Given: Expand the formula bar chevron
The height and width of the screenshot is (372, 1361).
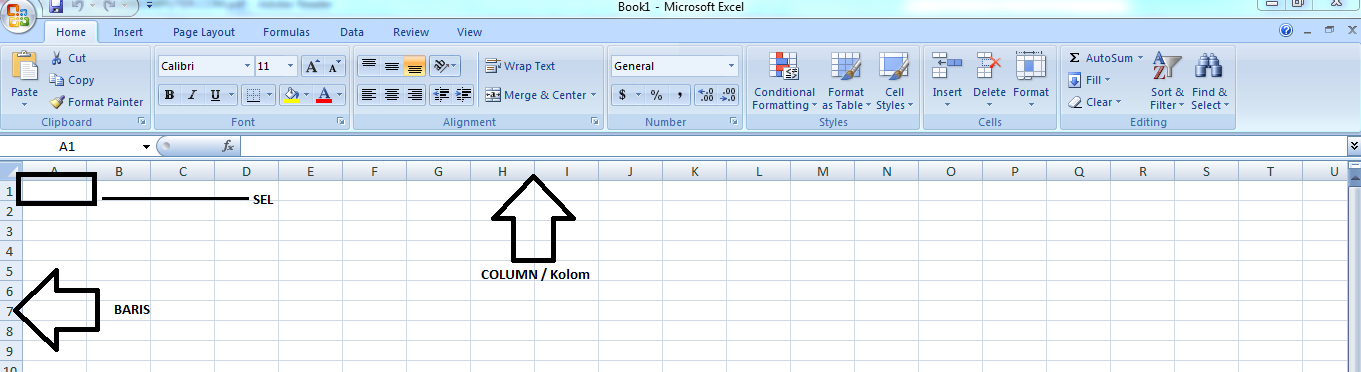Looking at the screenshot, I should tap(1354, 146).
